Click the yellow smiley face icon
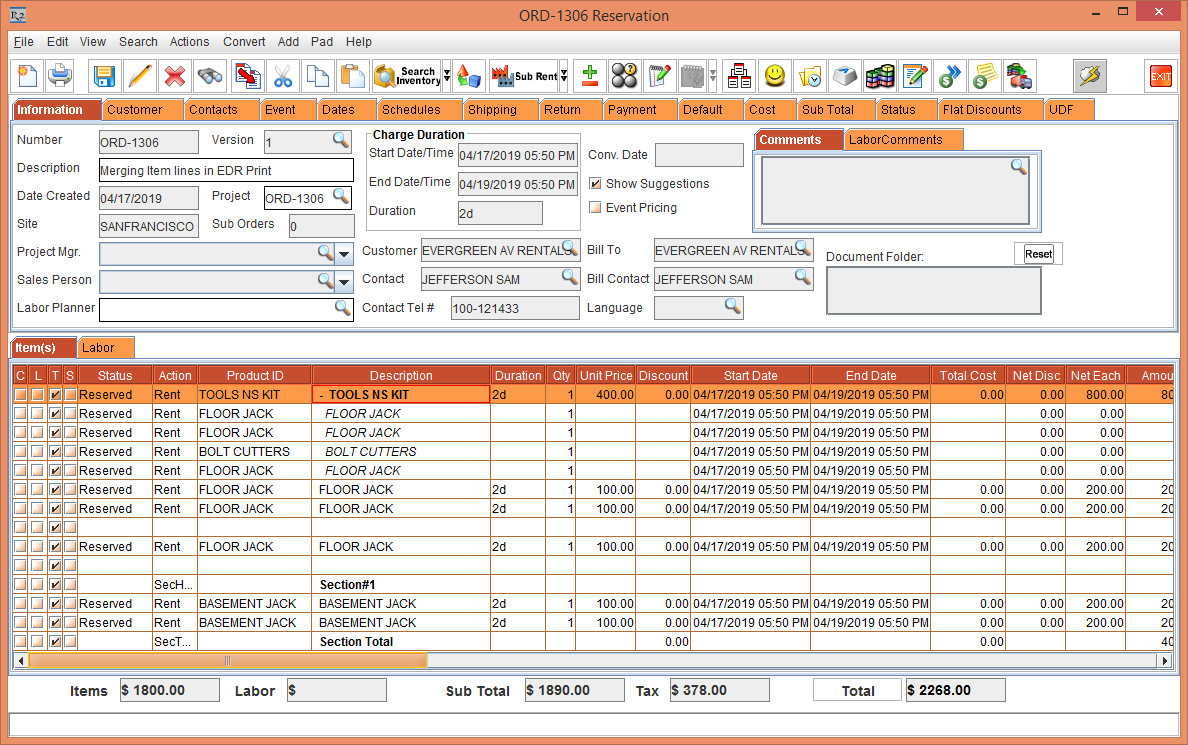1188x745 pixels. coord(774,76)
